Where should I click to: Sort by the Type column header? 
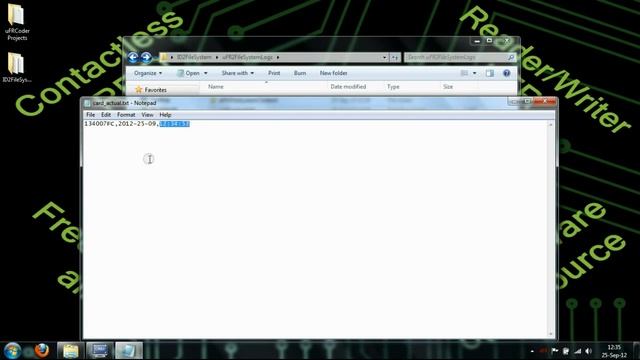393,87
